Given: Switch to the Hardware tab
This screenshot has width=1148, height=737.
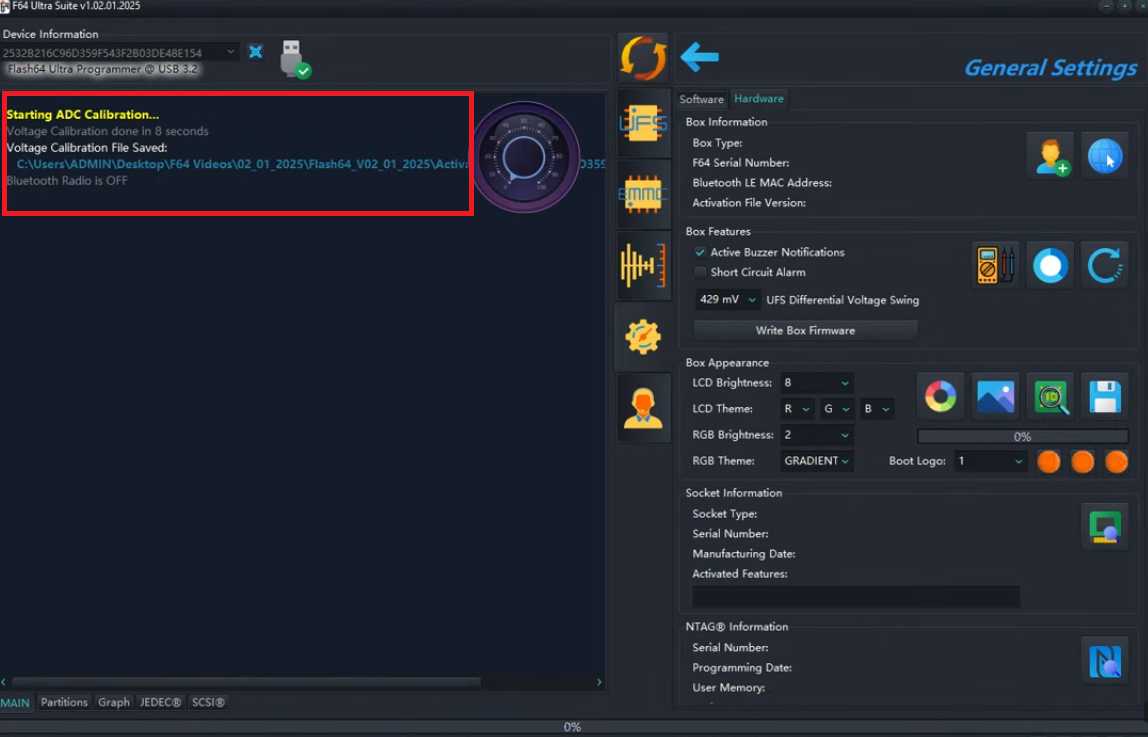Looking at the screenshot, I should (758, 99).
